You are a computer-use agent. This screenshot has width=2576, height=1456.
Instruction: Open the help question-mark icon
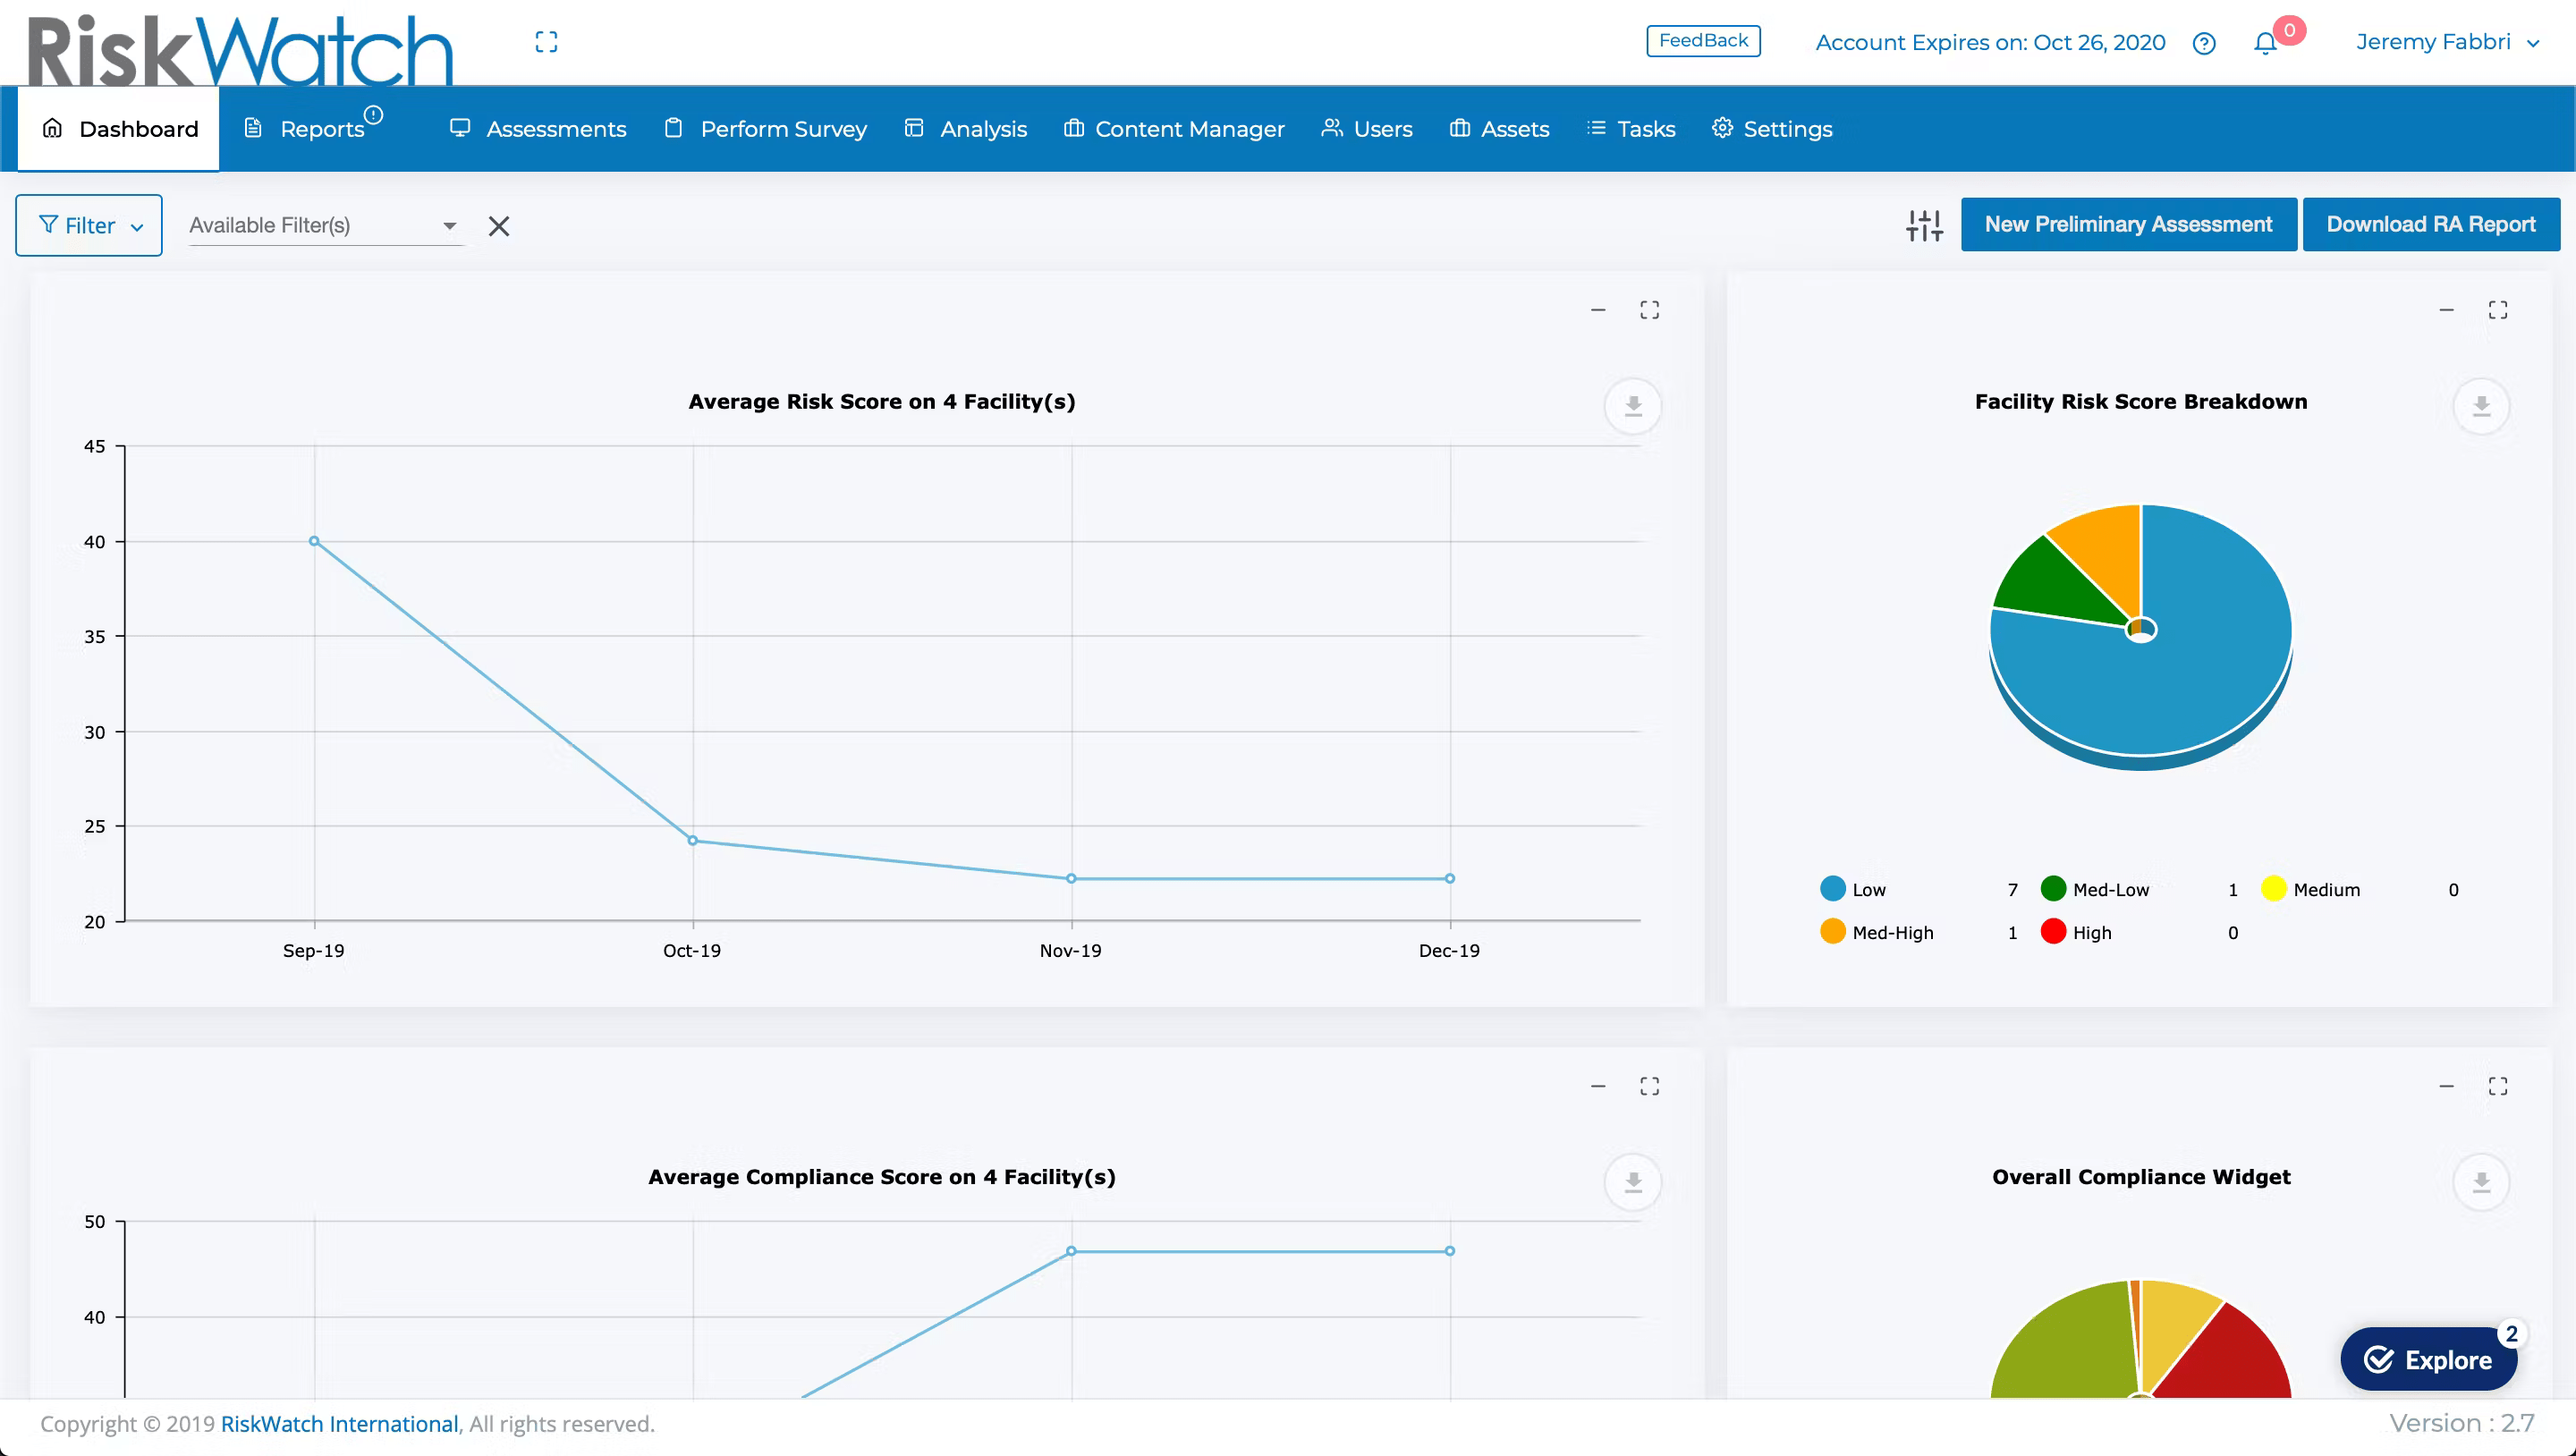2204,44
